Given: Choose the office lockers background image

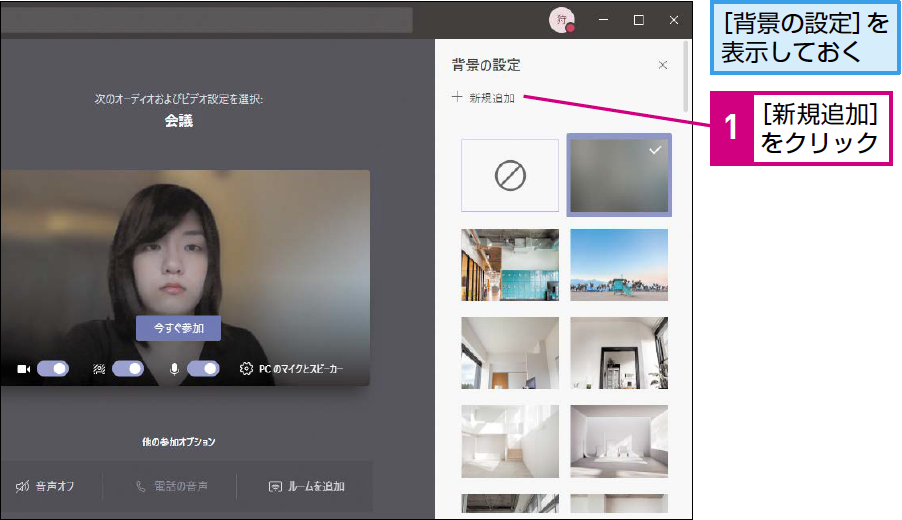Looking at the screenshot, I should [x=510, y=265].
